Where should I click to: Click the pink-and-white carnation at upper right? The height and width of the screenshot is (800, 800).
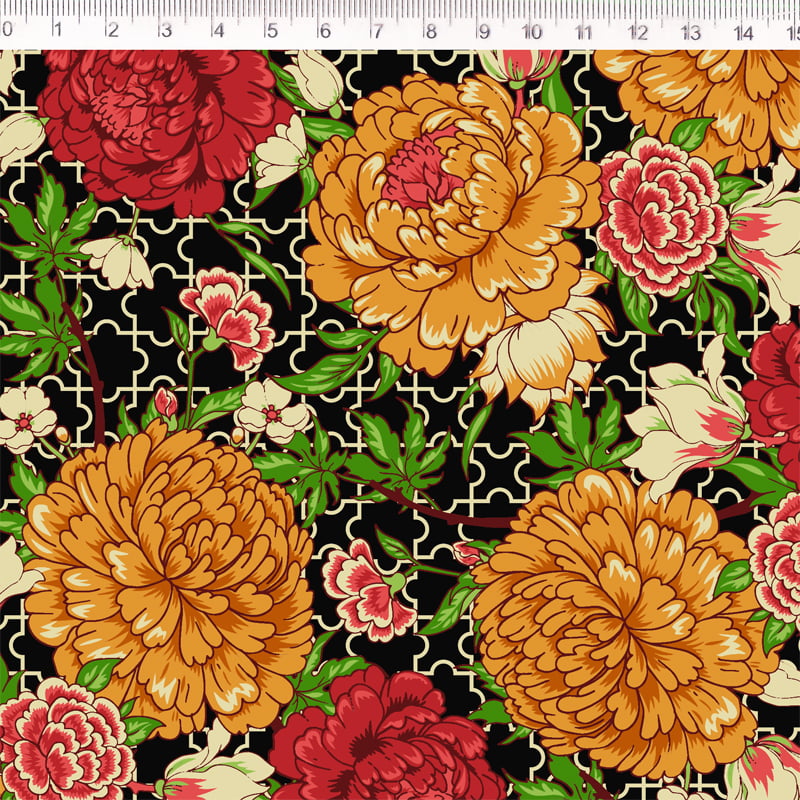click(x=660, y=215)
